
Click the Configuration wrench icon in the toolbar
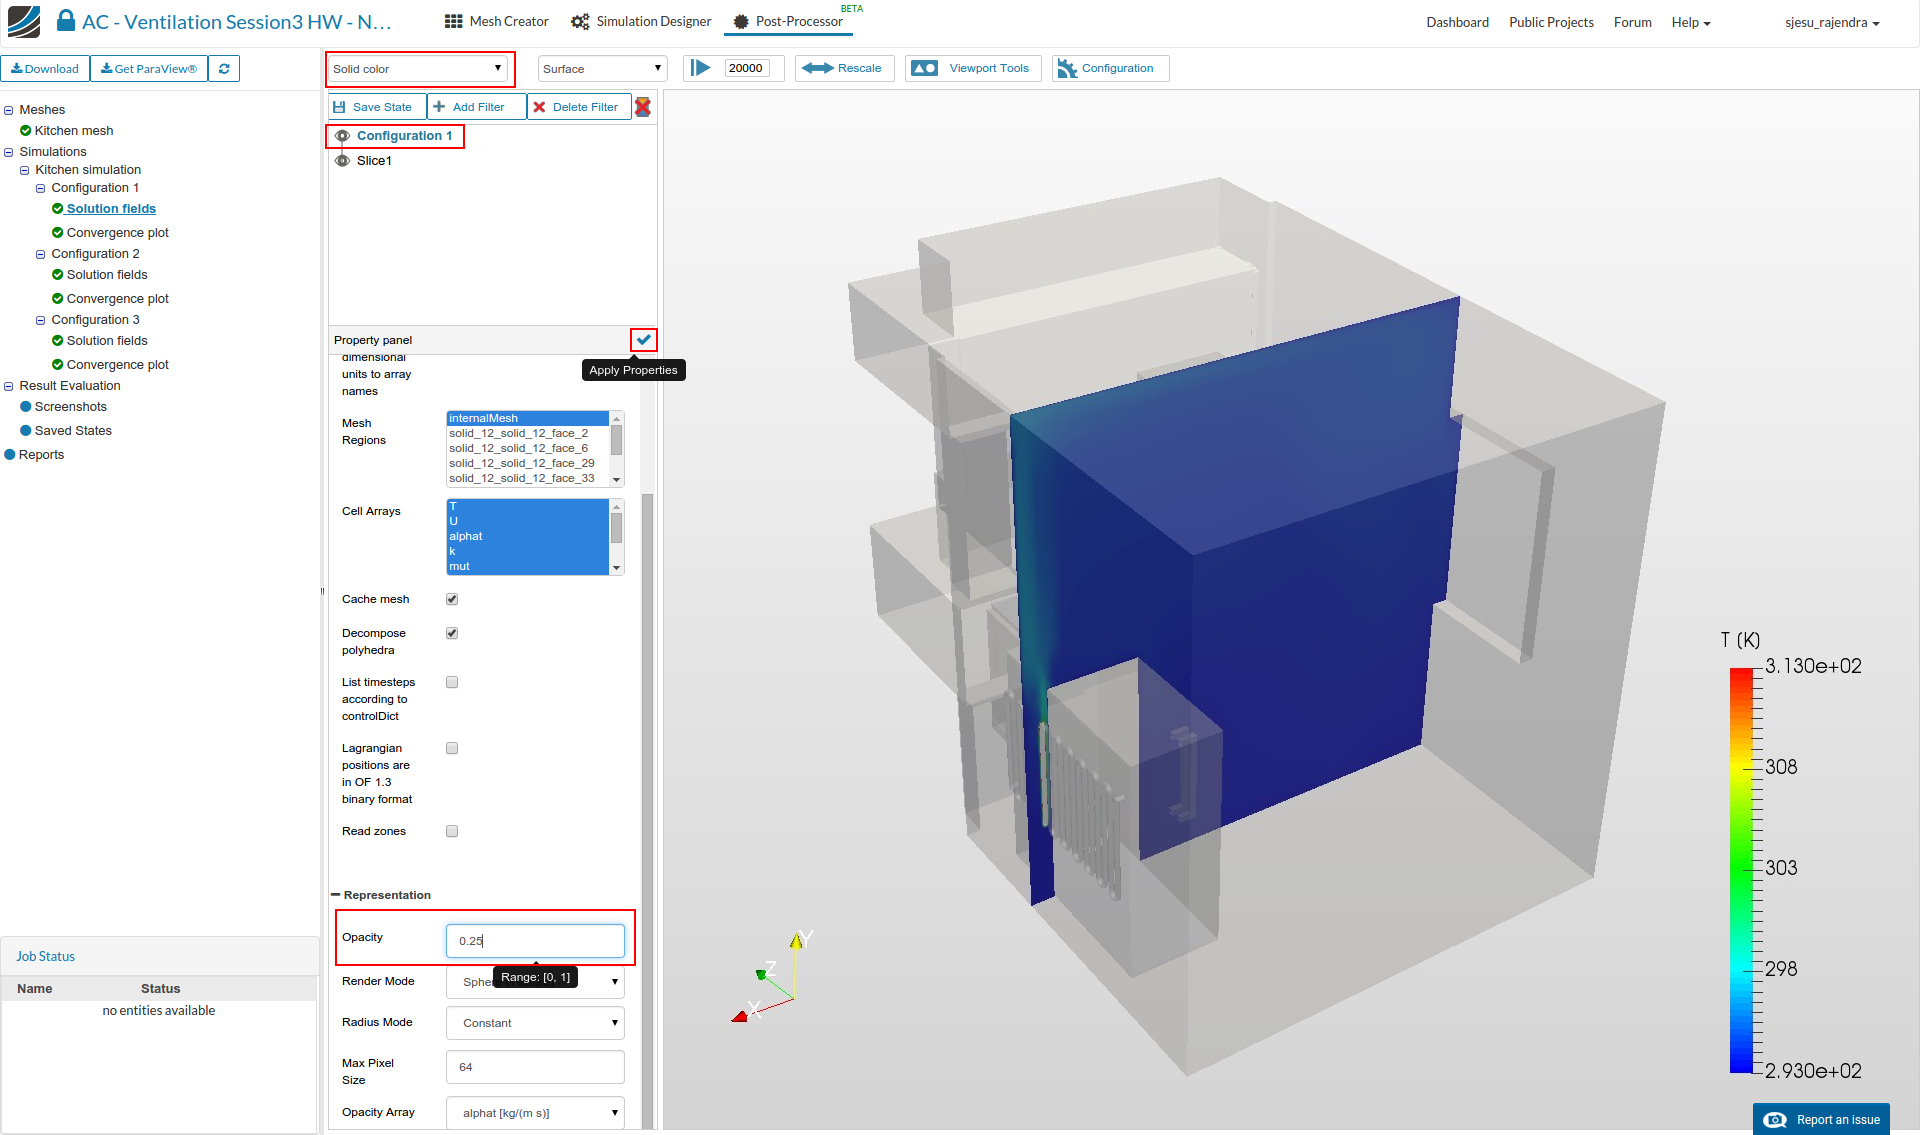(x=1068, y=68)
